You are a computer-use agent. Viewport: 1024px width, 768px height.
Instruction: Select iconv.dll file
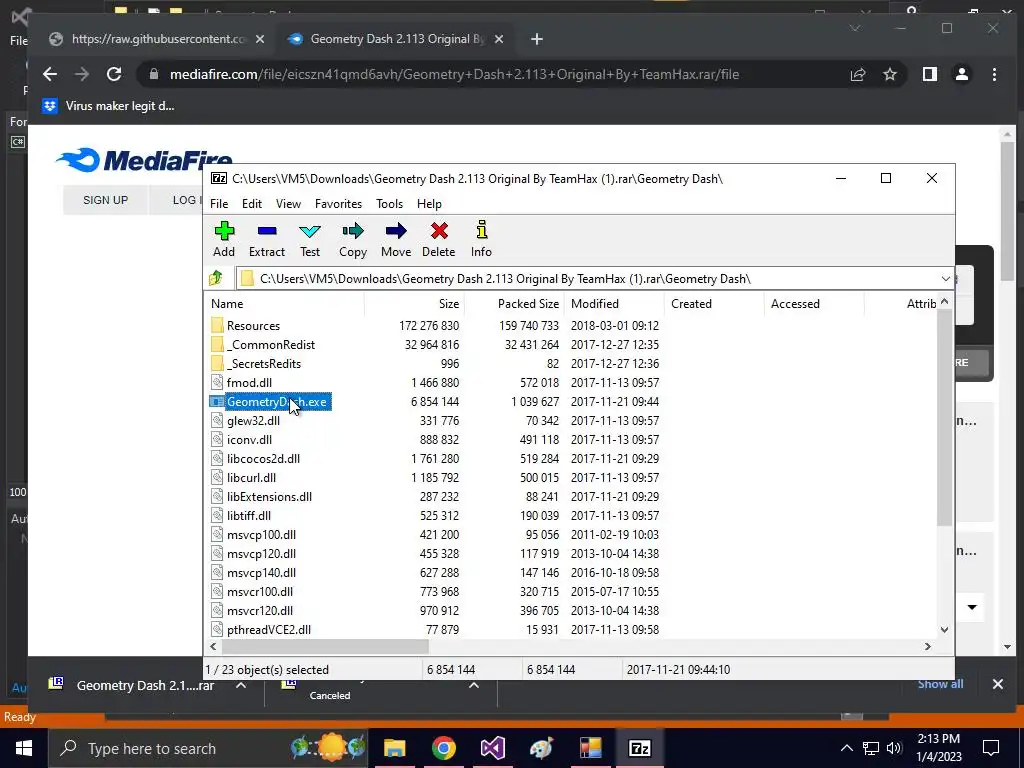[249, 440]
